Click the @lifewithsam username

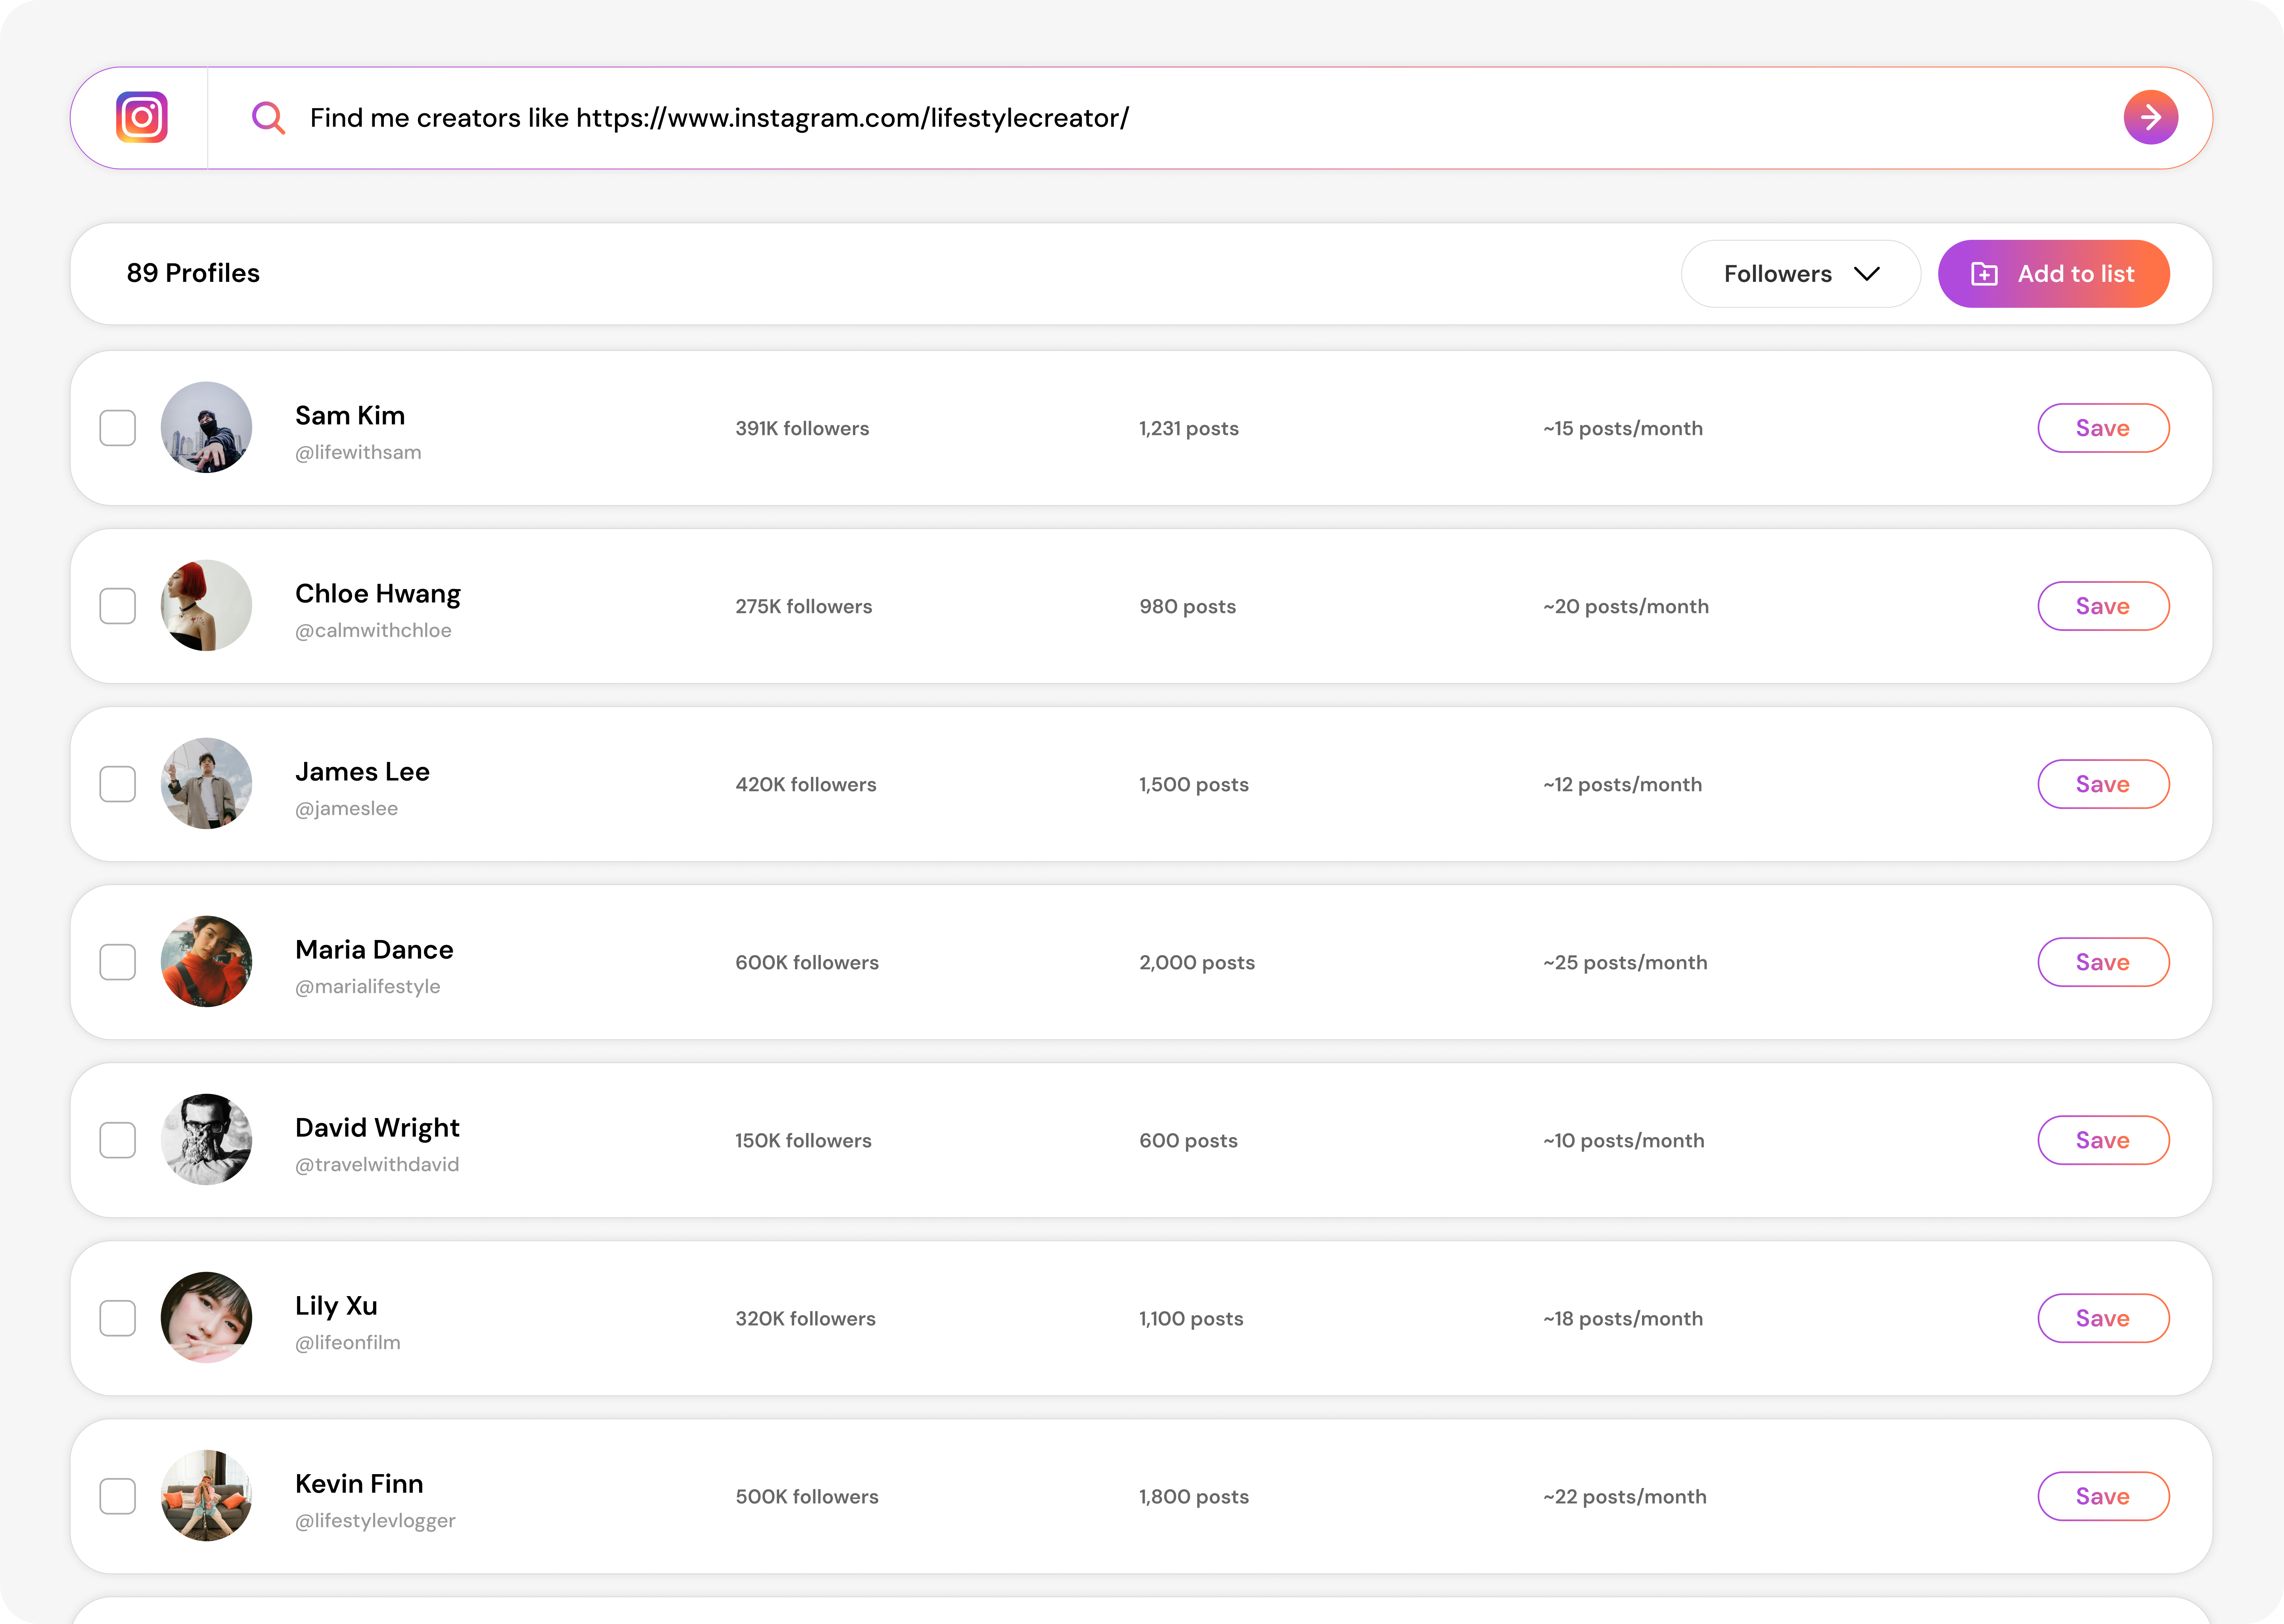tap(357, 452)
